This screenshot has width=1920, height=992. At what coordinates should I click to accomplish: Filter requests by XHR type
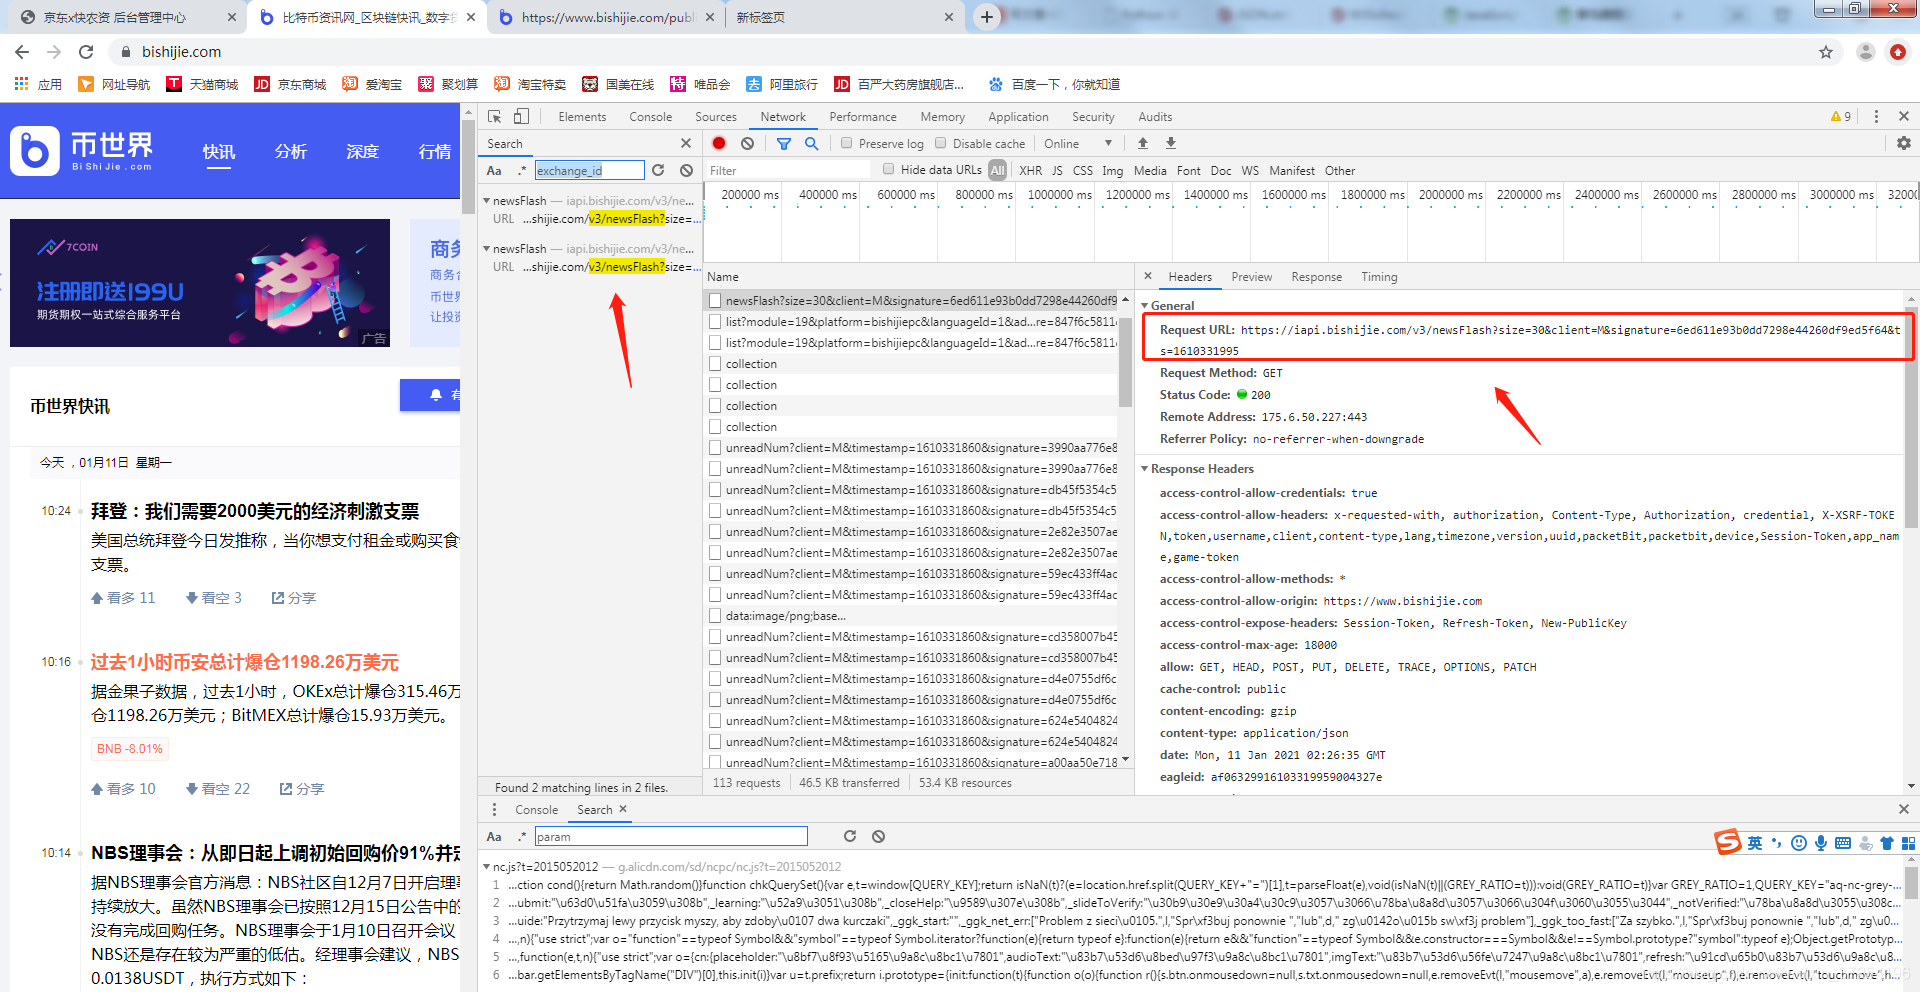(x=1030, y=171)
